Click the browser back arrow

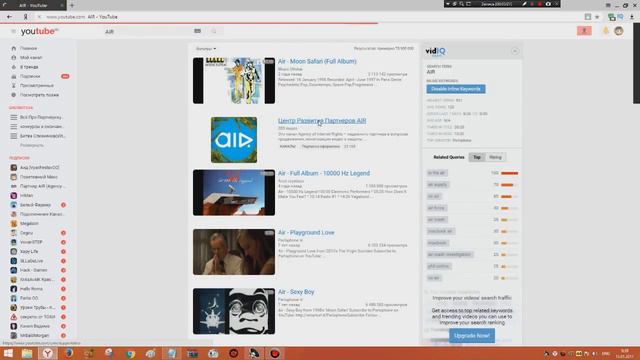9,17
